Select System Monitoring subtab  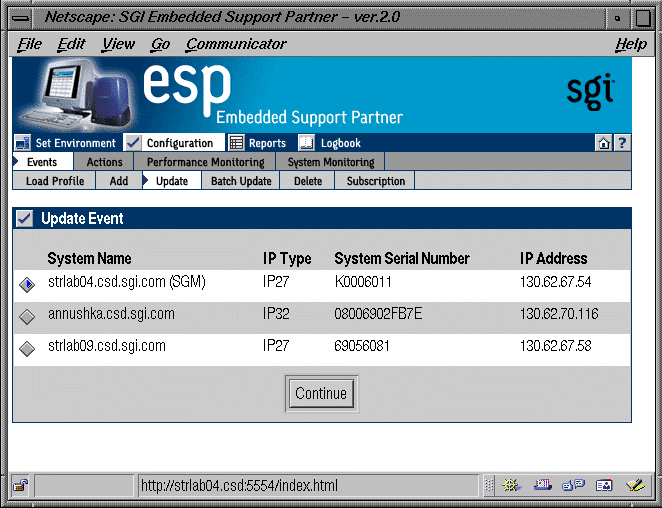click(x=331, y=162)
